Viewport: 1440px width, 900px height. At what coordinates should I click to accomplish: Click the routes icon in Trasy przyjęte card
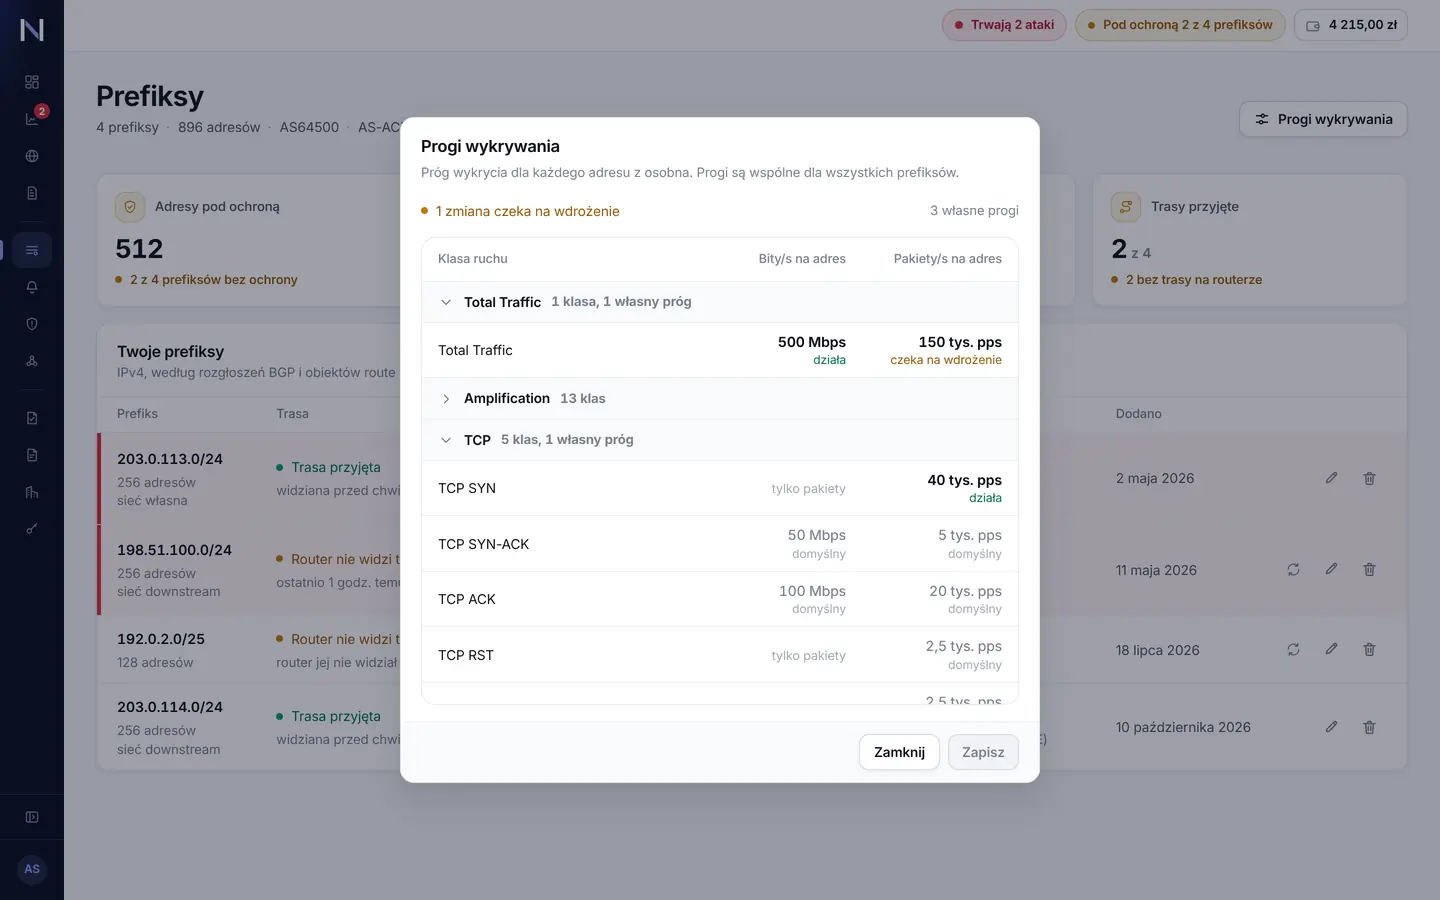[1125, 207]
